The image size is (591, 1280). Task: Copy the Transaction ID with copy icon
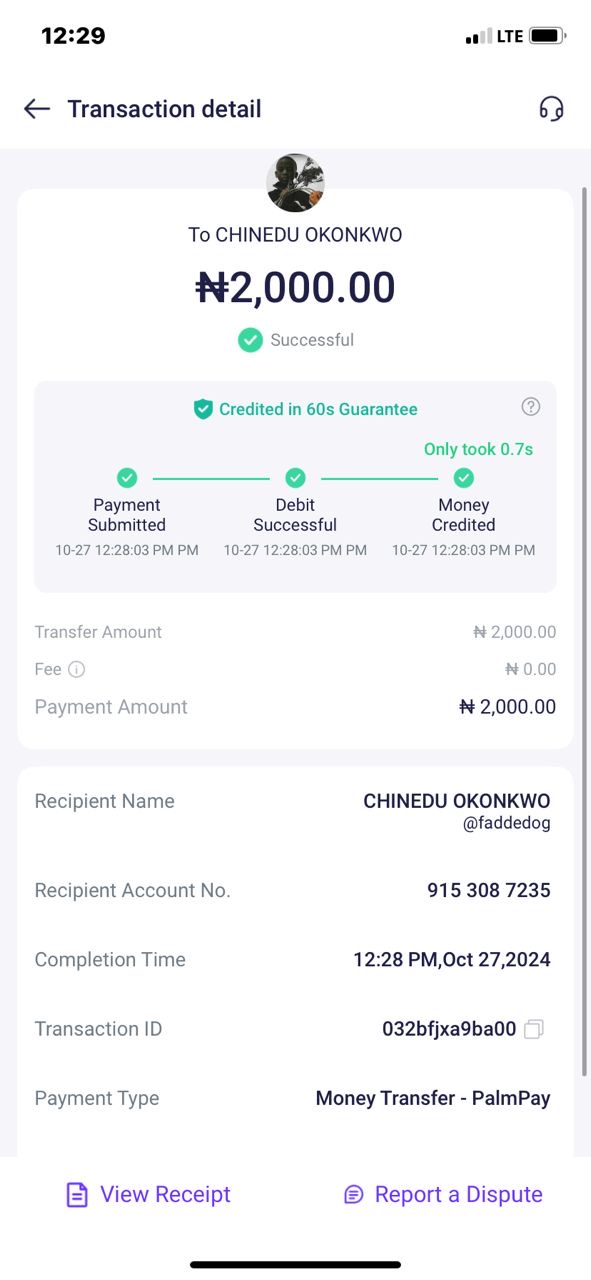point(534,1029)
